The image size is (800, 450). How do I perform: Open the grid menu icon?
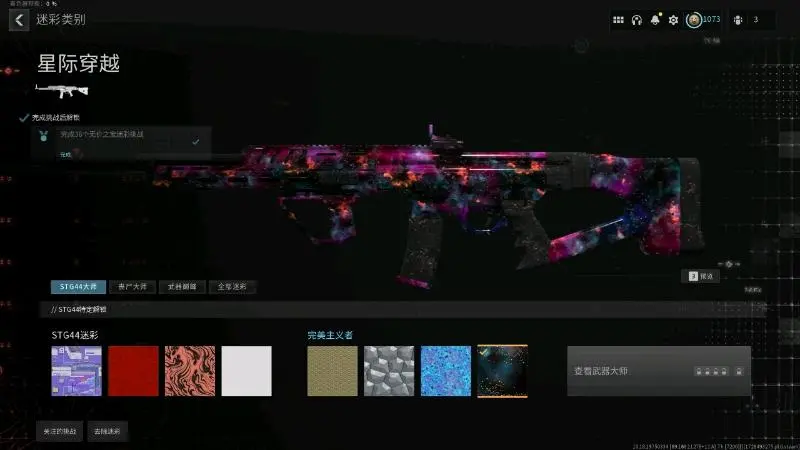pos(618,20)
